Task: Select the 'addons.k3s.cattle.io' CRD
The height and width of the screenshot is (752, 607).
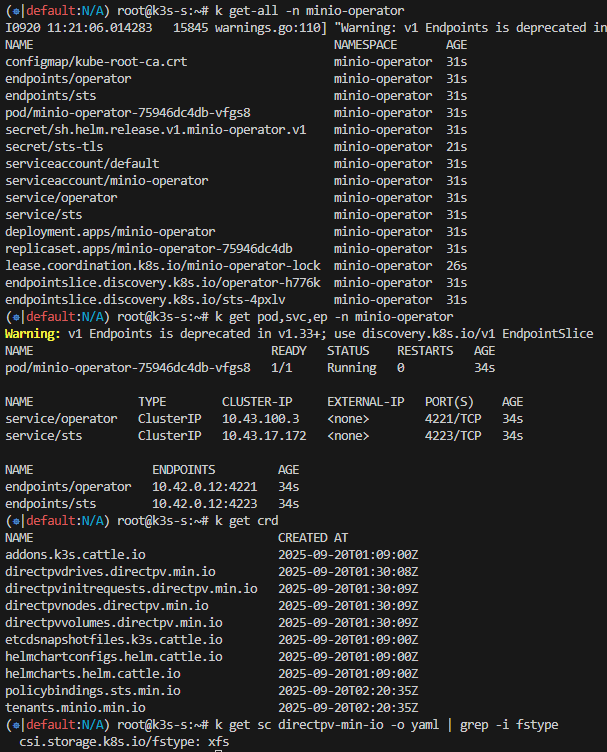Action: [x=75, y=555]
